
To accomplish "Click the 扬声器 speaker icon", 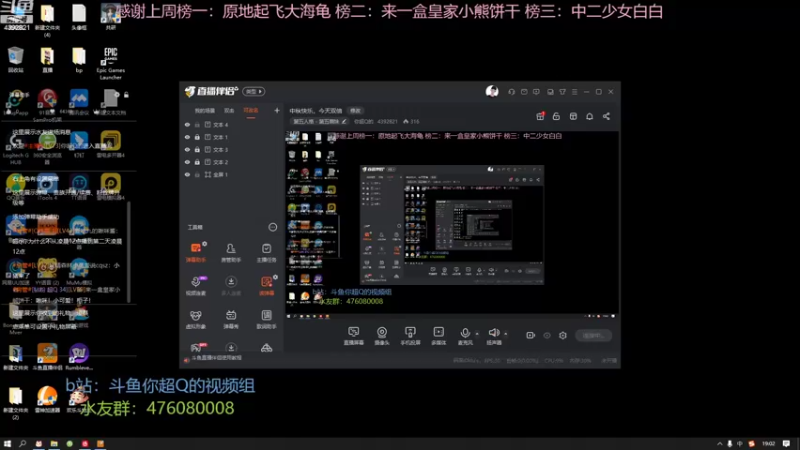I will (493, 333).
